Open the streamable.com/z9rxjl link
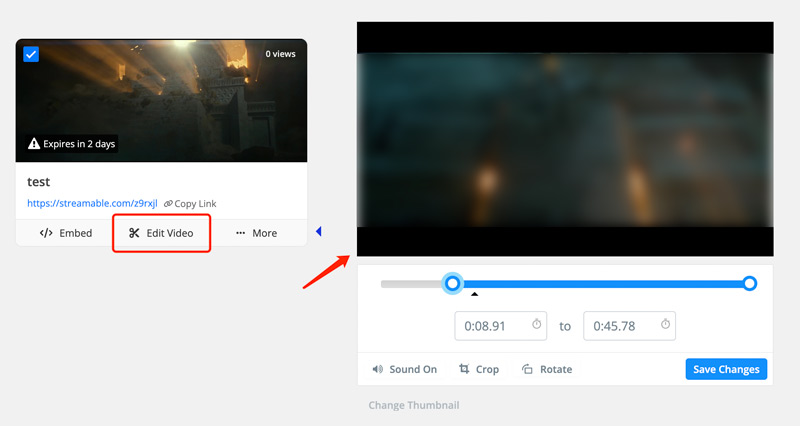This screenshot has width=800, height=426. pos(92,203)
